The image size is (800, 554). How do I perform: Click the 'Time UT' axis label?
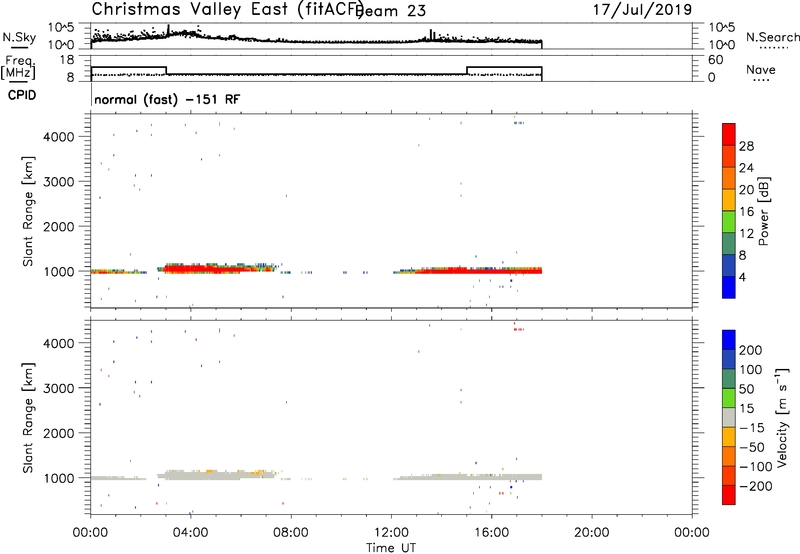pyautogui.click(x=391, y=548)
